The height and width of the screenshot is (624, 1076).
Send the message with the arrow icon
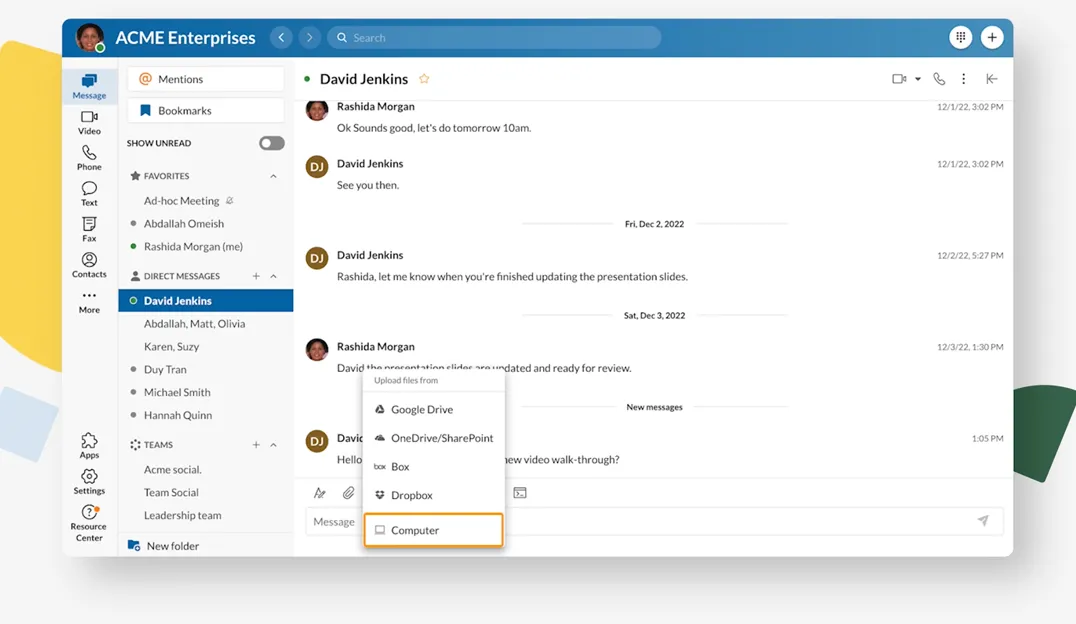(983, 521)
